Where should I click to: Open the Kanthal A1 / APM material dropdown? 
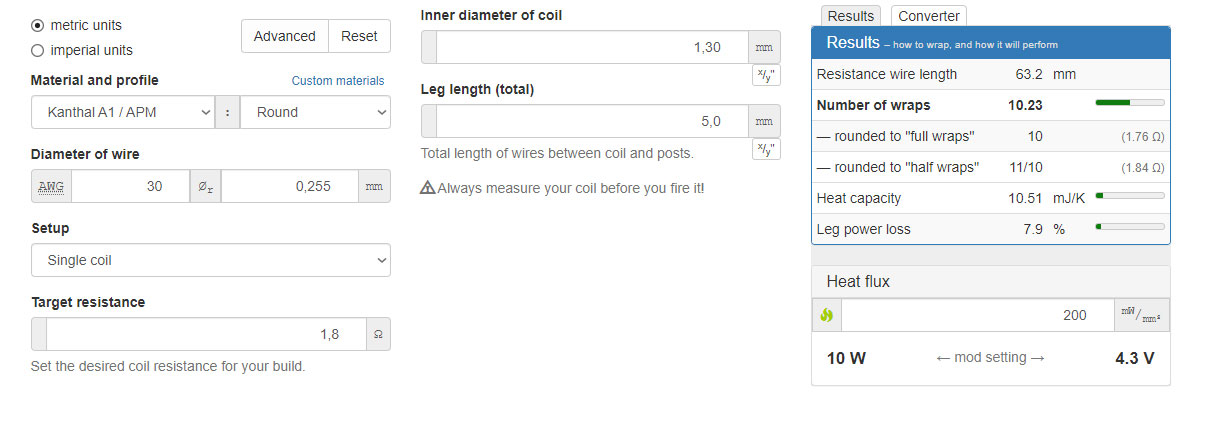click(x=123, y=113)
